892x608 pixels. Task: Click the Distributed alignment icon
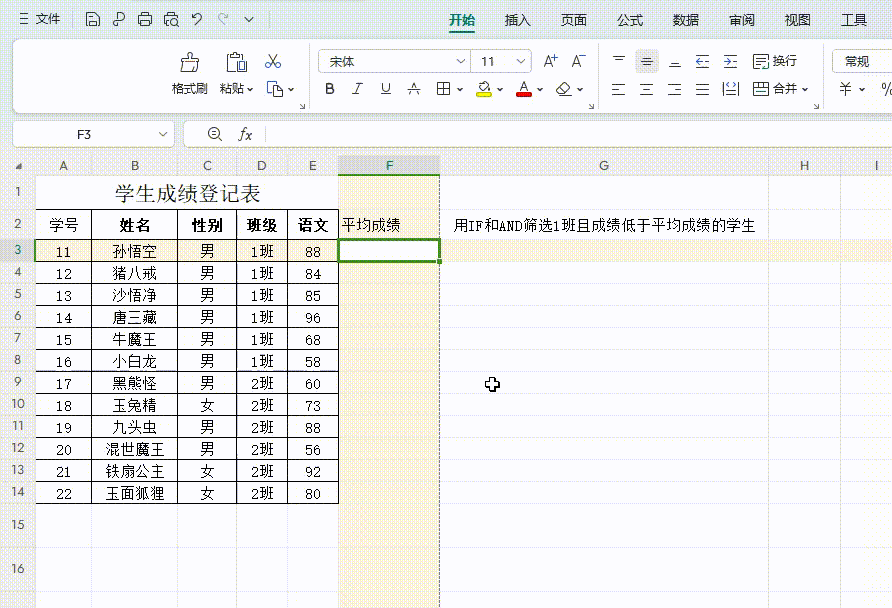point(730,89)
